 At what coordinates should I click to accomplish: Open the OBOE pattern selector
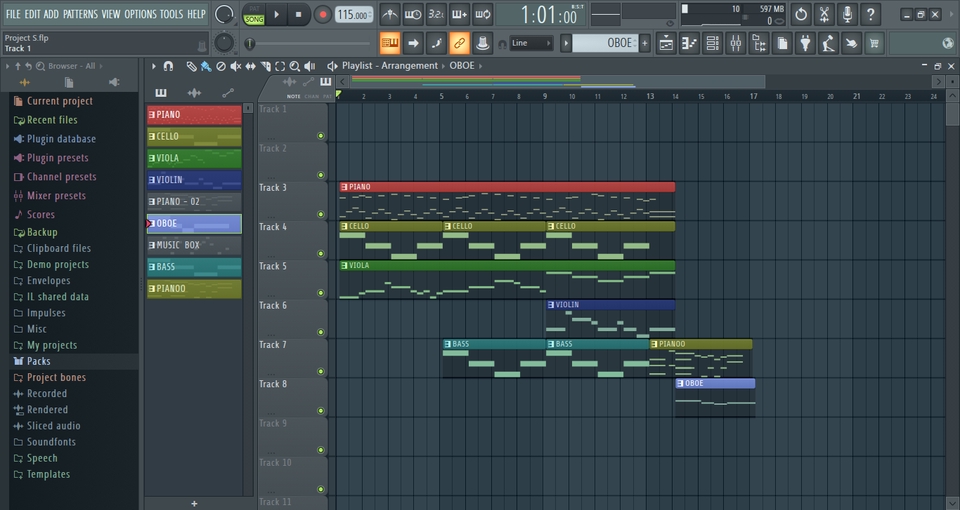point(605,43)
